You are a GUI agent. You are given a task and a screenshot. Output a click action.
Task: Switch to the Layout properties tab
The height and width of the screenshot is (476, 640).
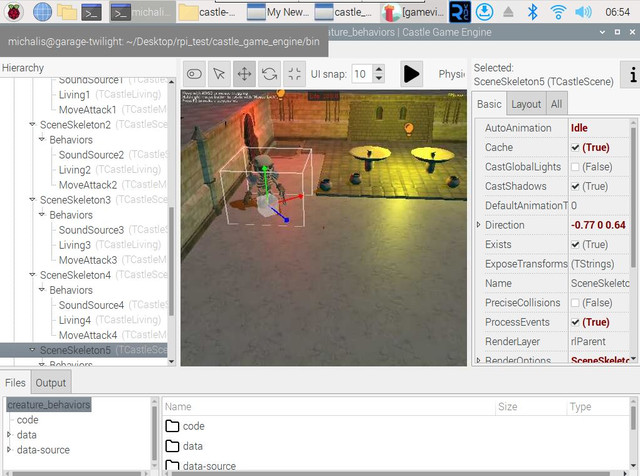click(526, 104)
